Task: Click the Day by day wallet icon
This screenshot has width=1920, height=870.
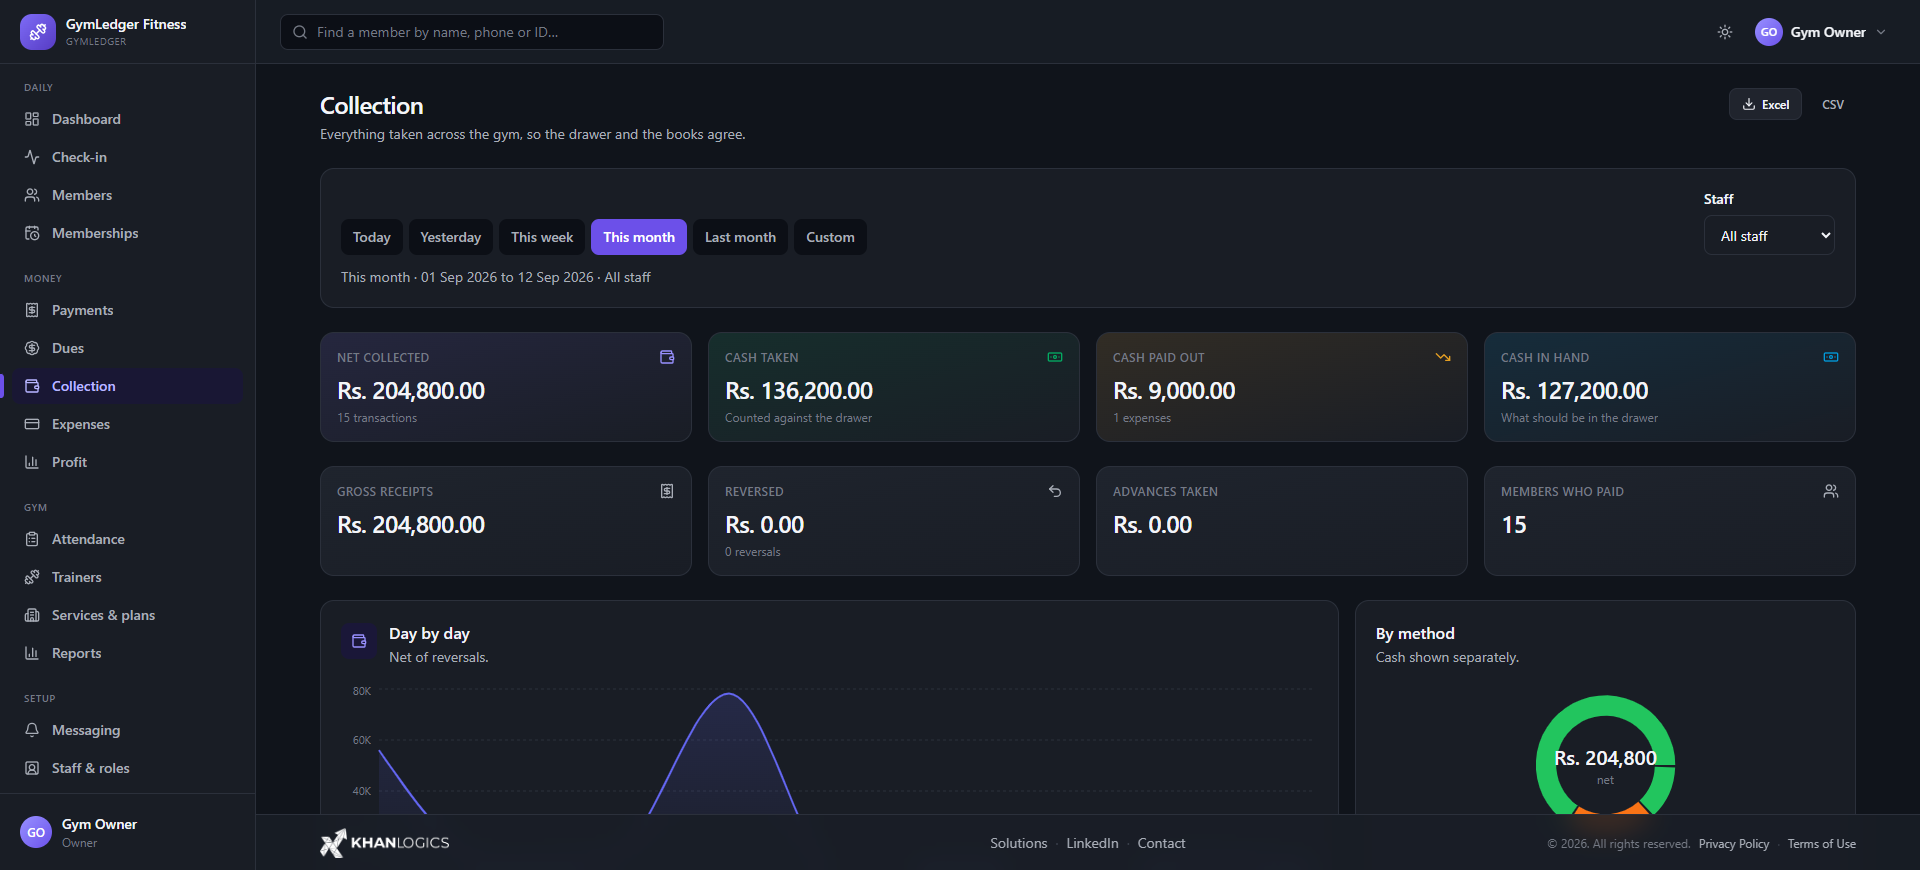Action: 359,641
